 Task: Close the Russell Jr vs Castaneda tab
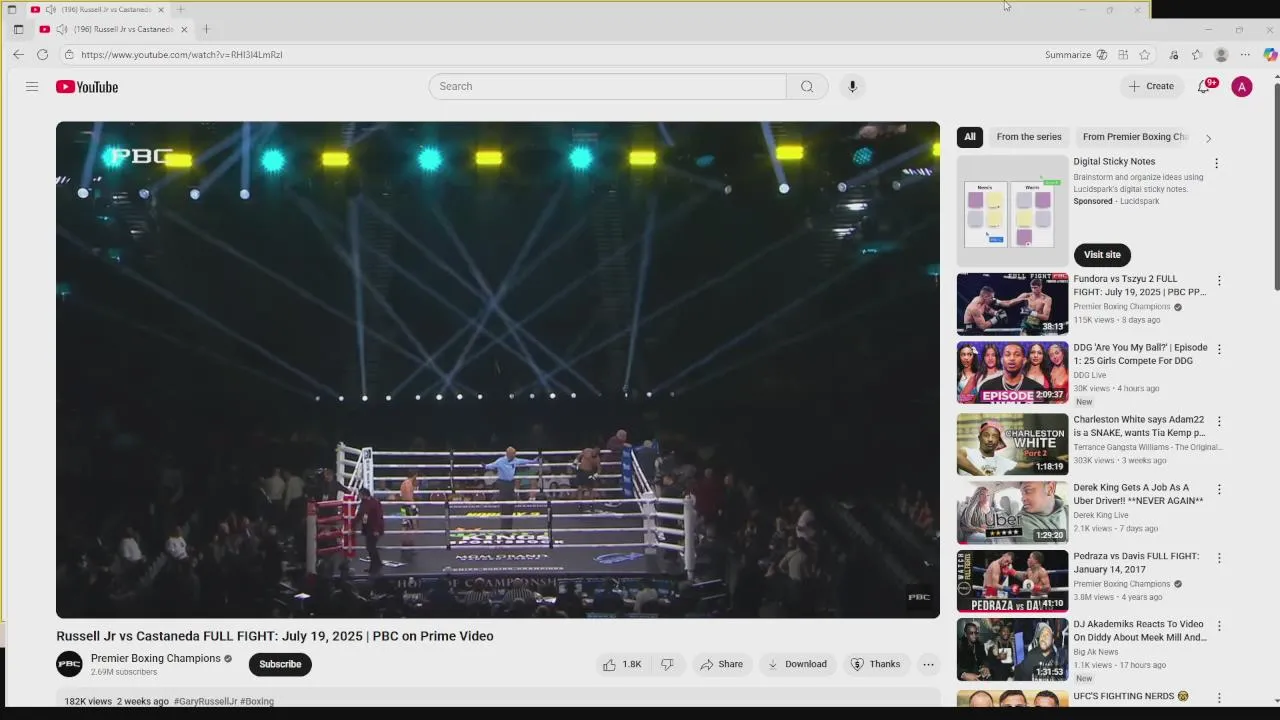pos(184,29)
